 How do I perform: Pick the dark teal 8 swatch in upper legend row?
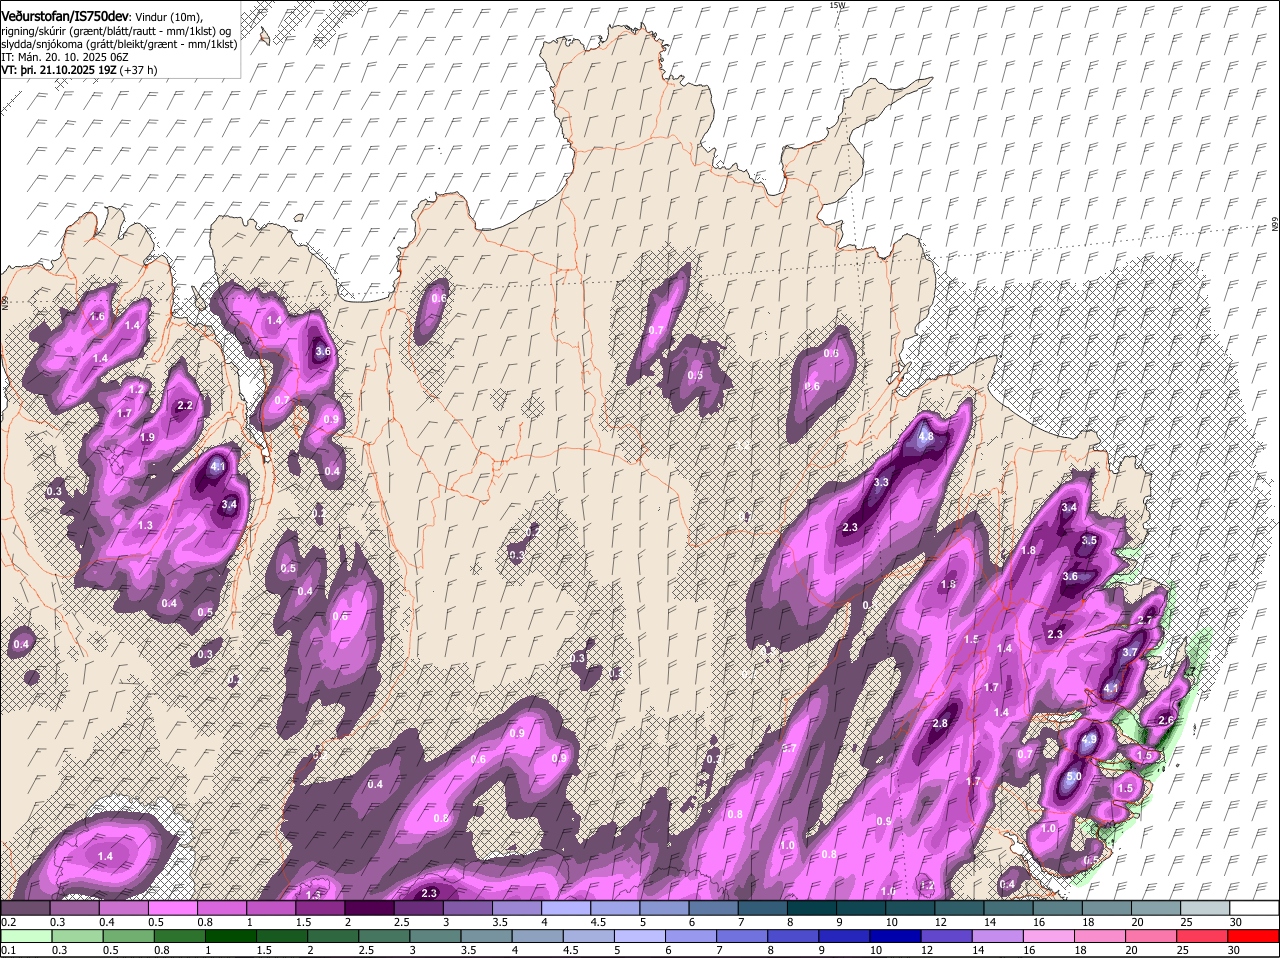812,907
